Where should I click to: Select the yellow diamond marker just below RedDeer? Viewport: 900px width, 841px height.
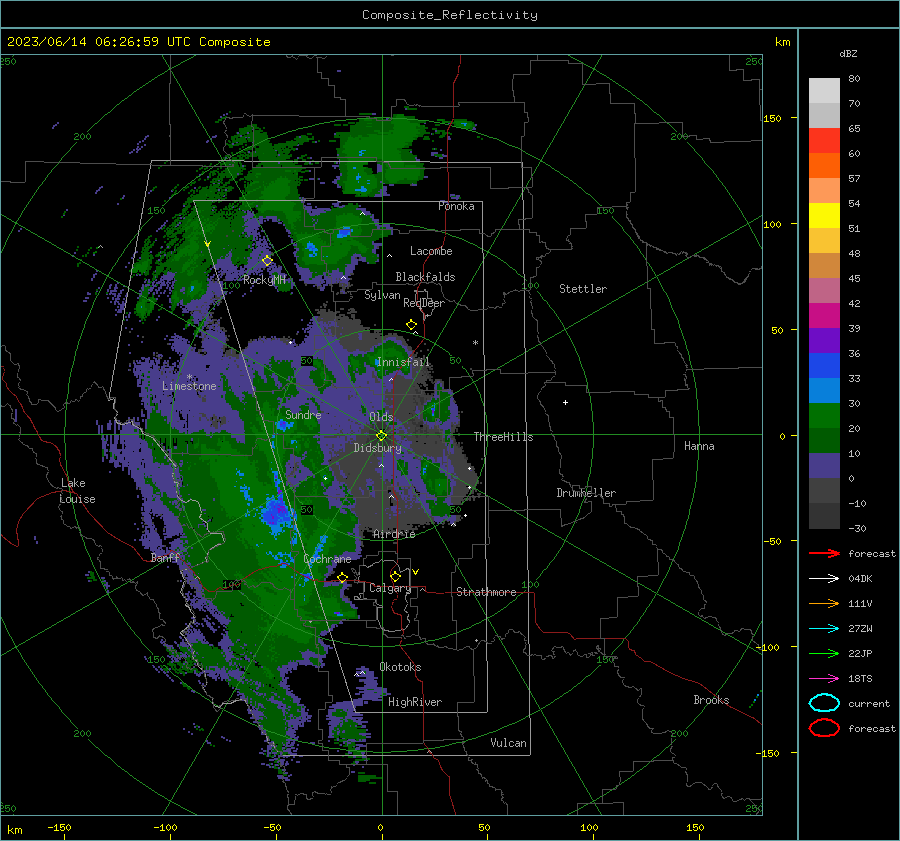pyautogui.click(x=412, y=325)
